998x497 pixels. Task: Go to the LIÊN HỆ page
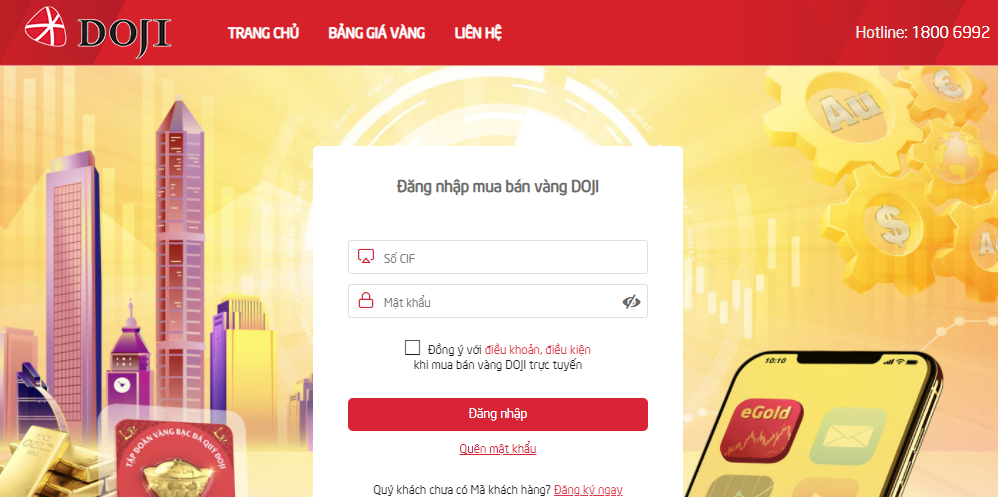pos(478,32)
